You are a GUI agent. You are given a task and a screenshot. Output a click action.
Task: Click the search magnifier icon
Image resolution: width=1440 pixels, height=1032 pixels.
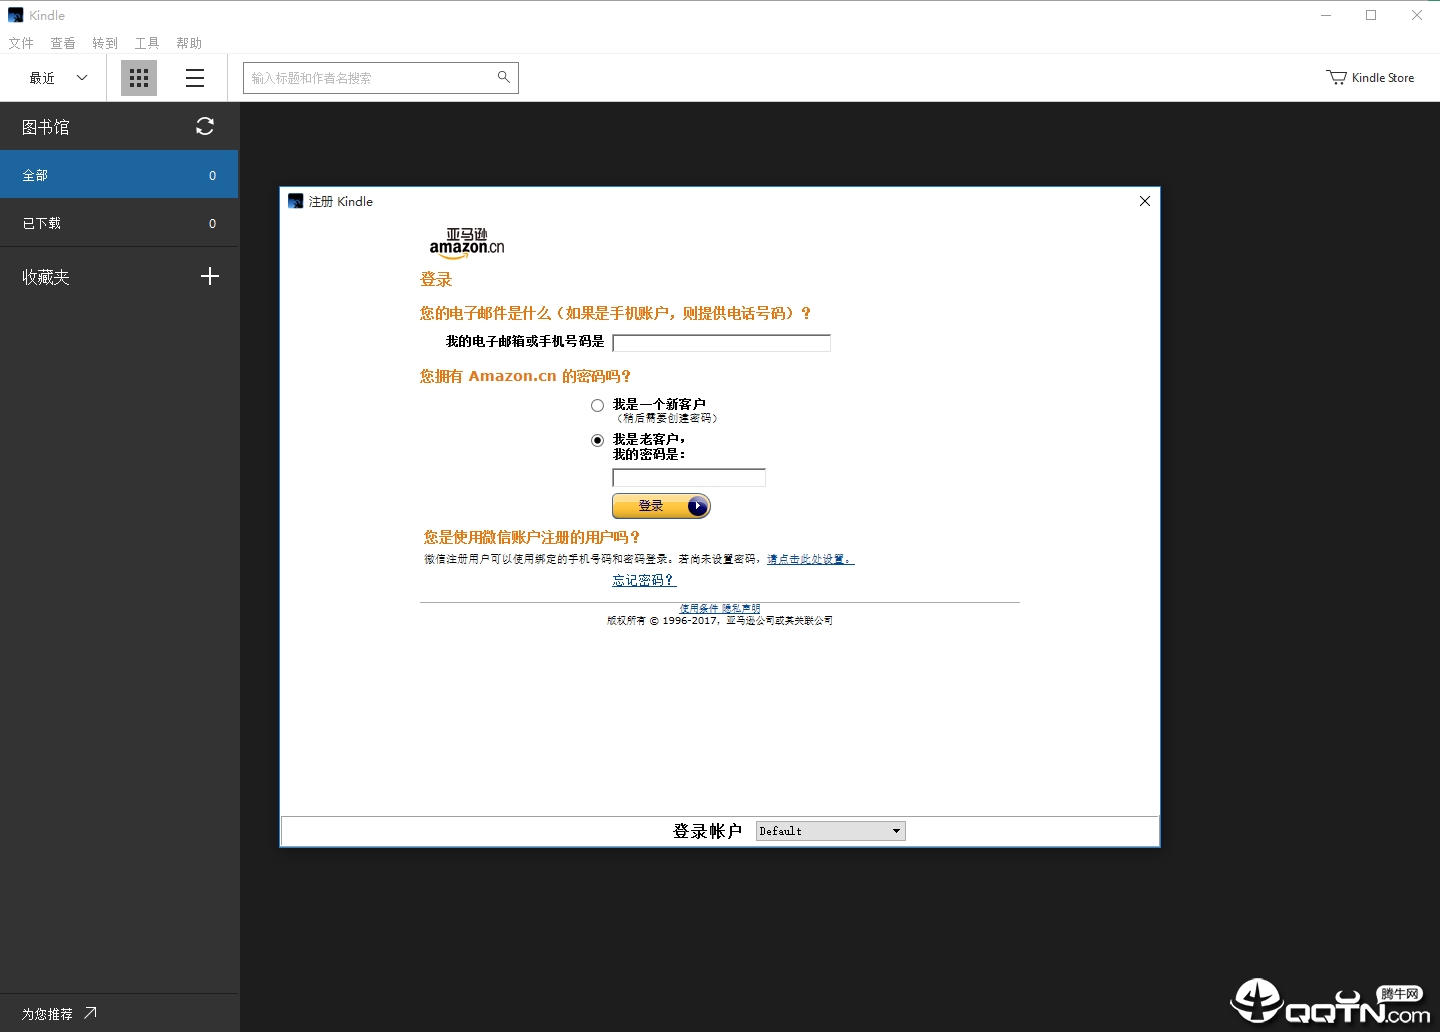(x=504, y=77)
